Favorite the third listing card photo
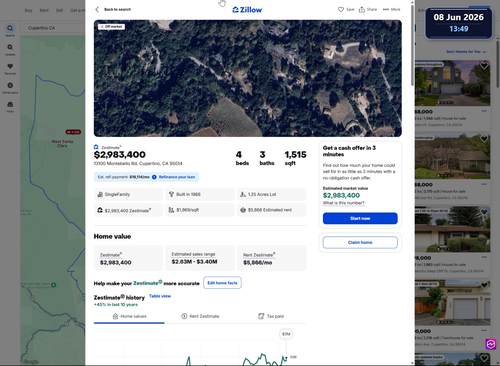The image size is (500, 366). click(x=484, y=212)
